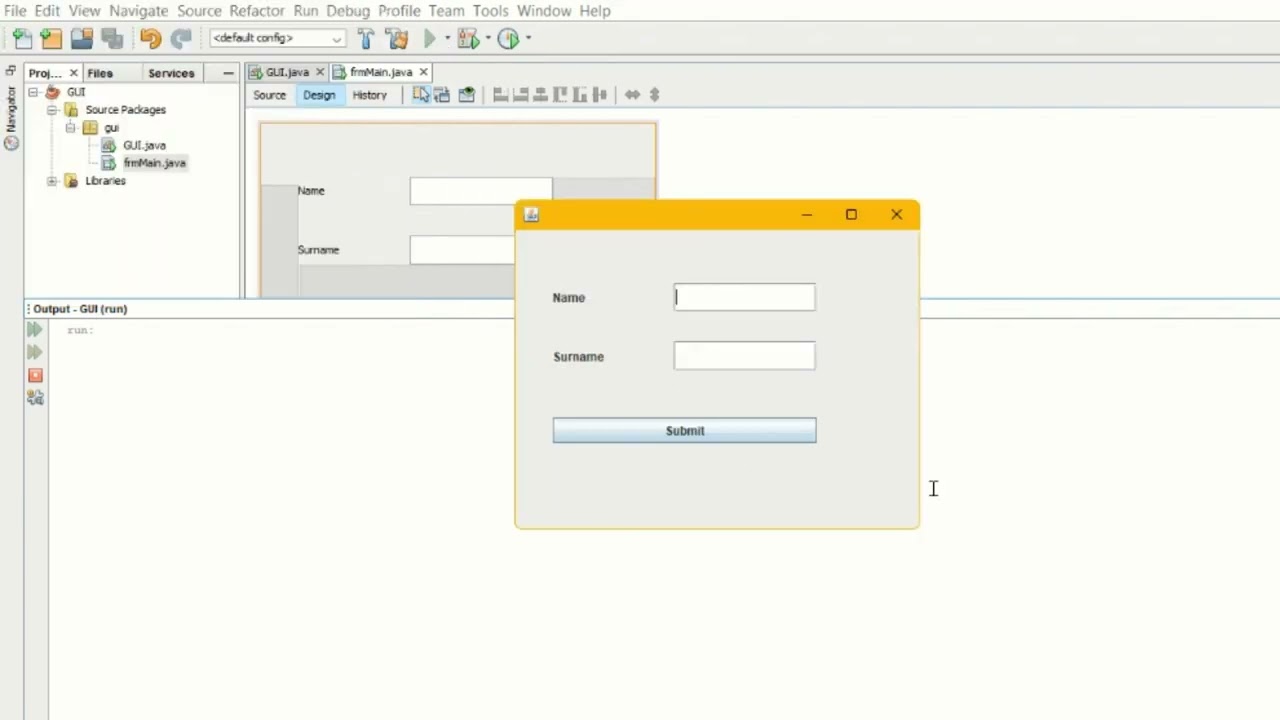The image size is (1280, 720).
Task: Switch to Source view
Action: (269, 95)
